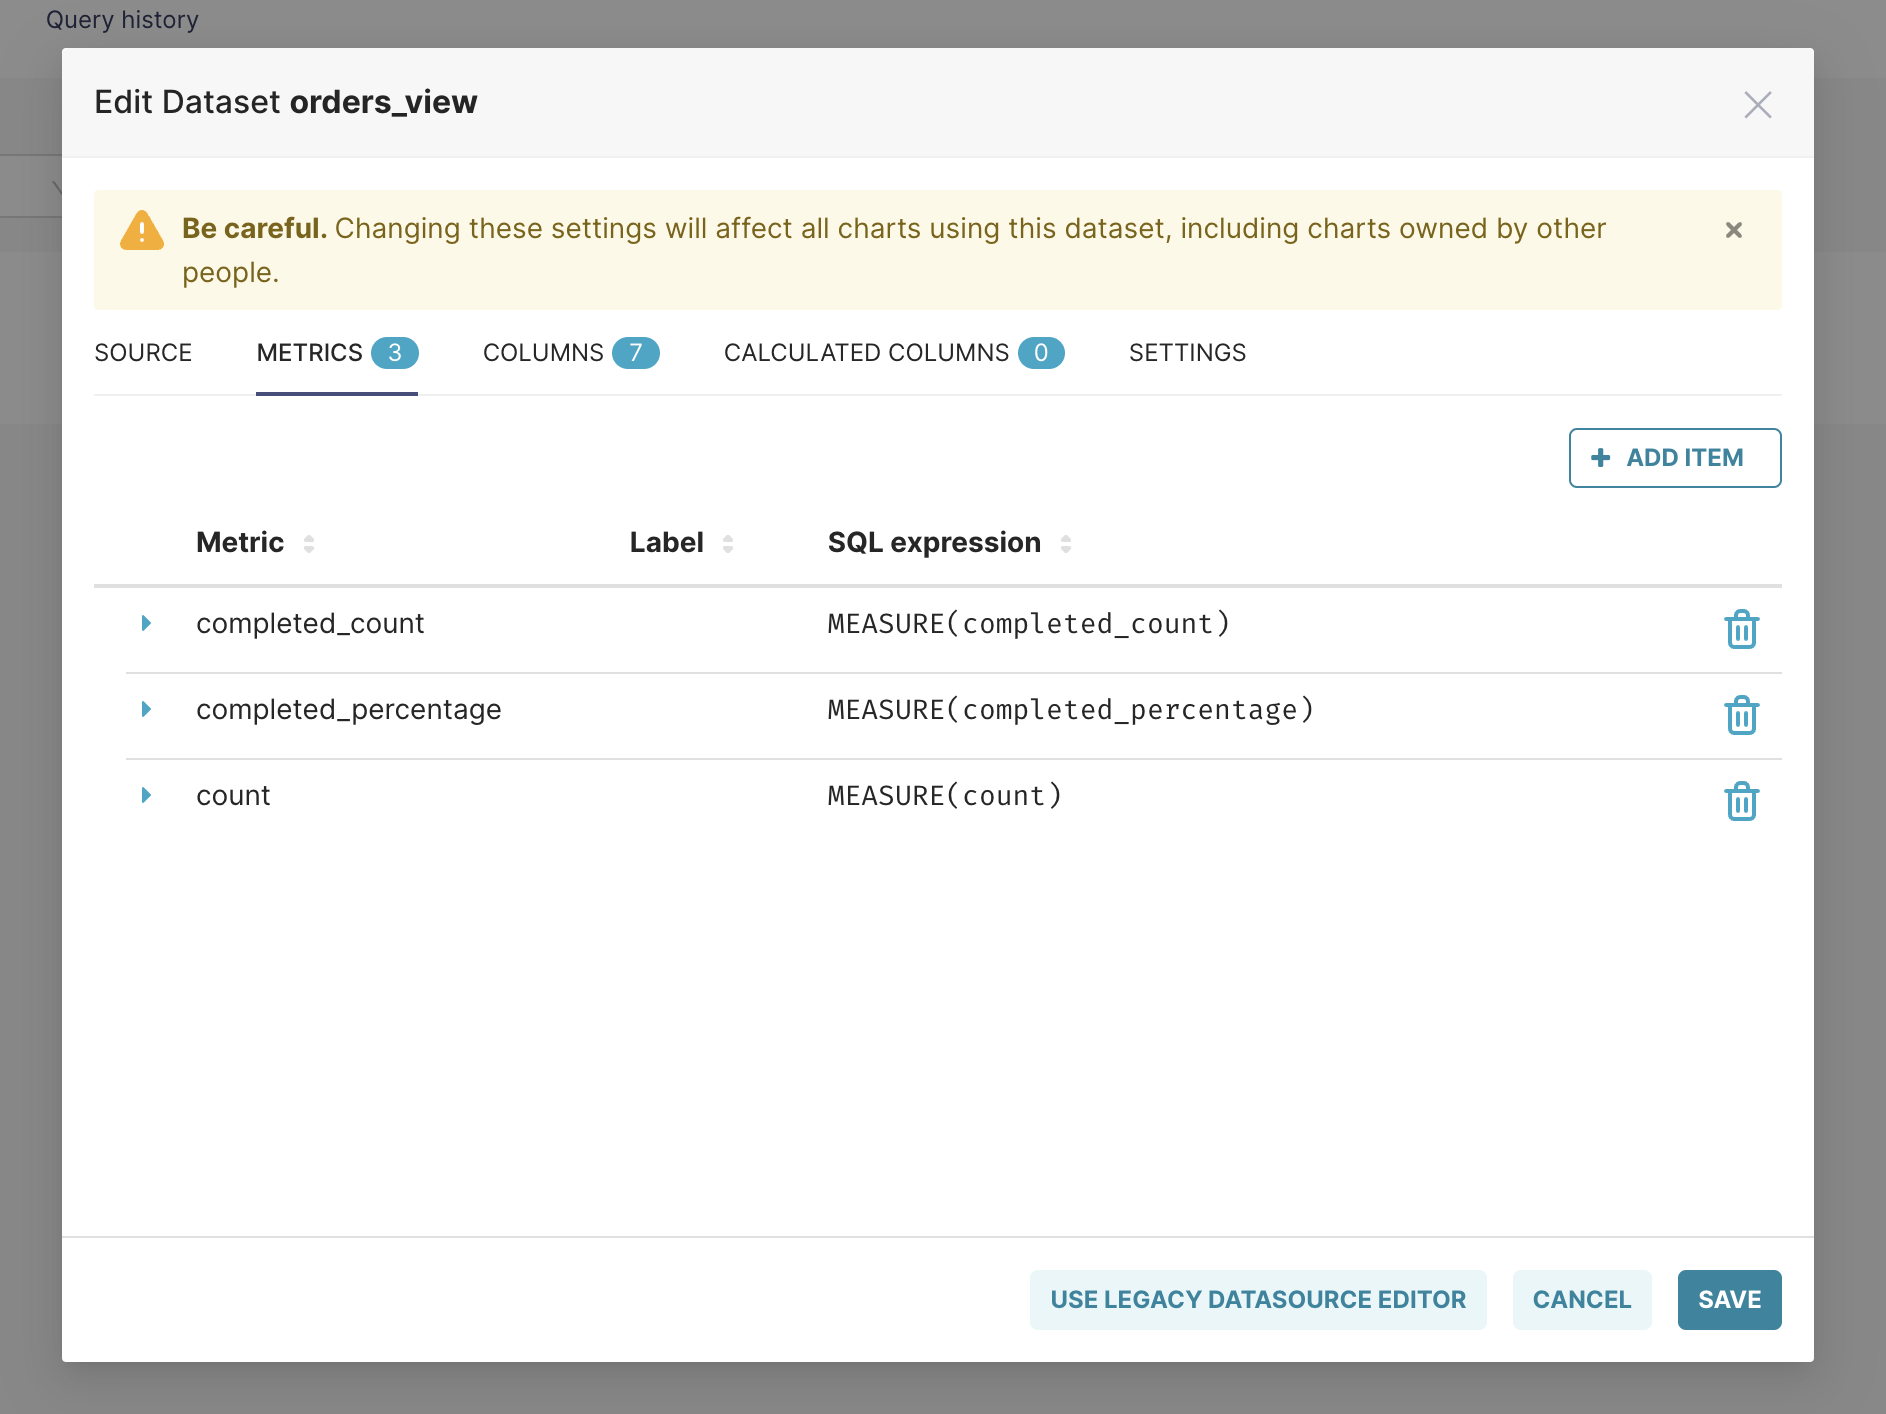Viewport: 1886px width, 1414px height.
Task: Close the Edit Dataset dialog
Action: [1757, 105]
